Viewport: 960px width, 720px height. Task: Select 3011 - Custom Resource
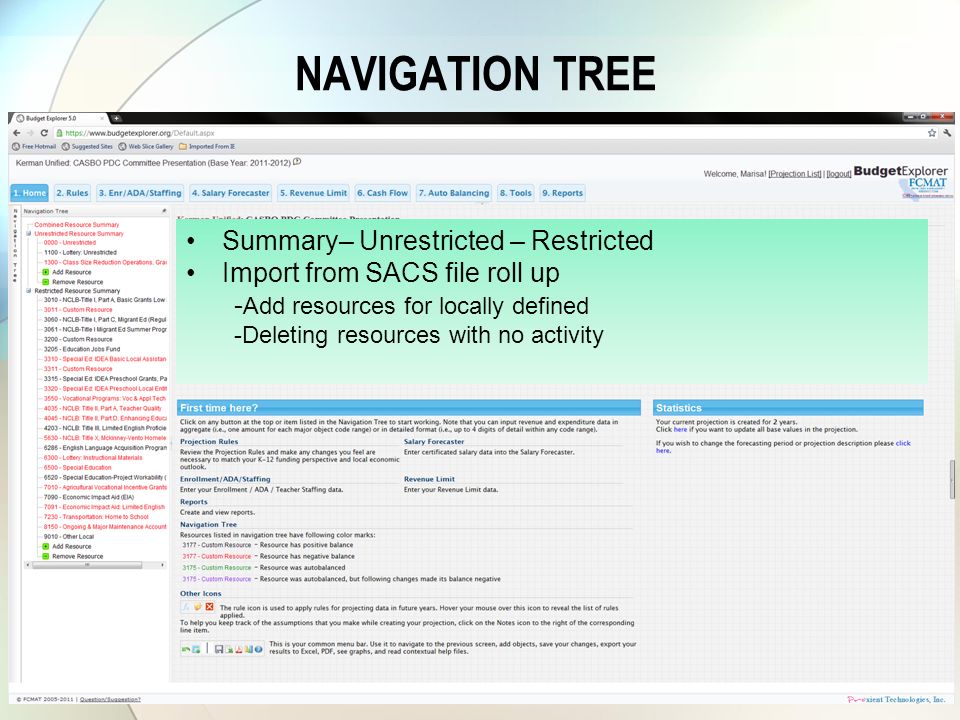coord(78,310)
